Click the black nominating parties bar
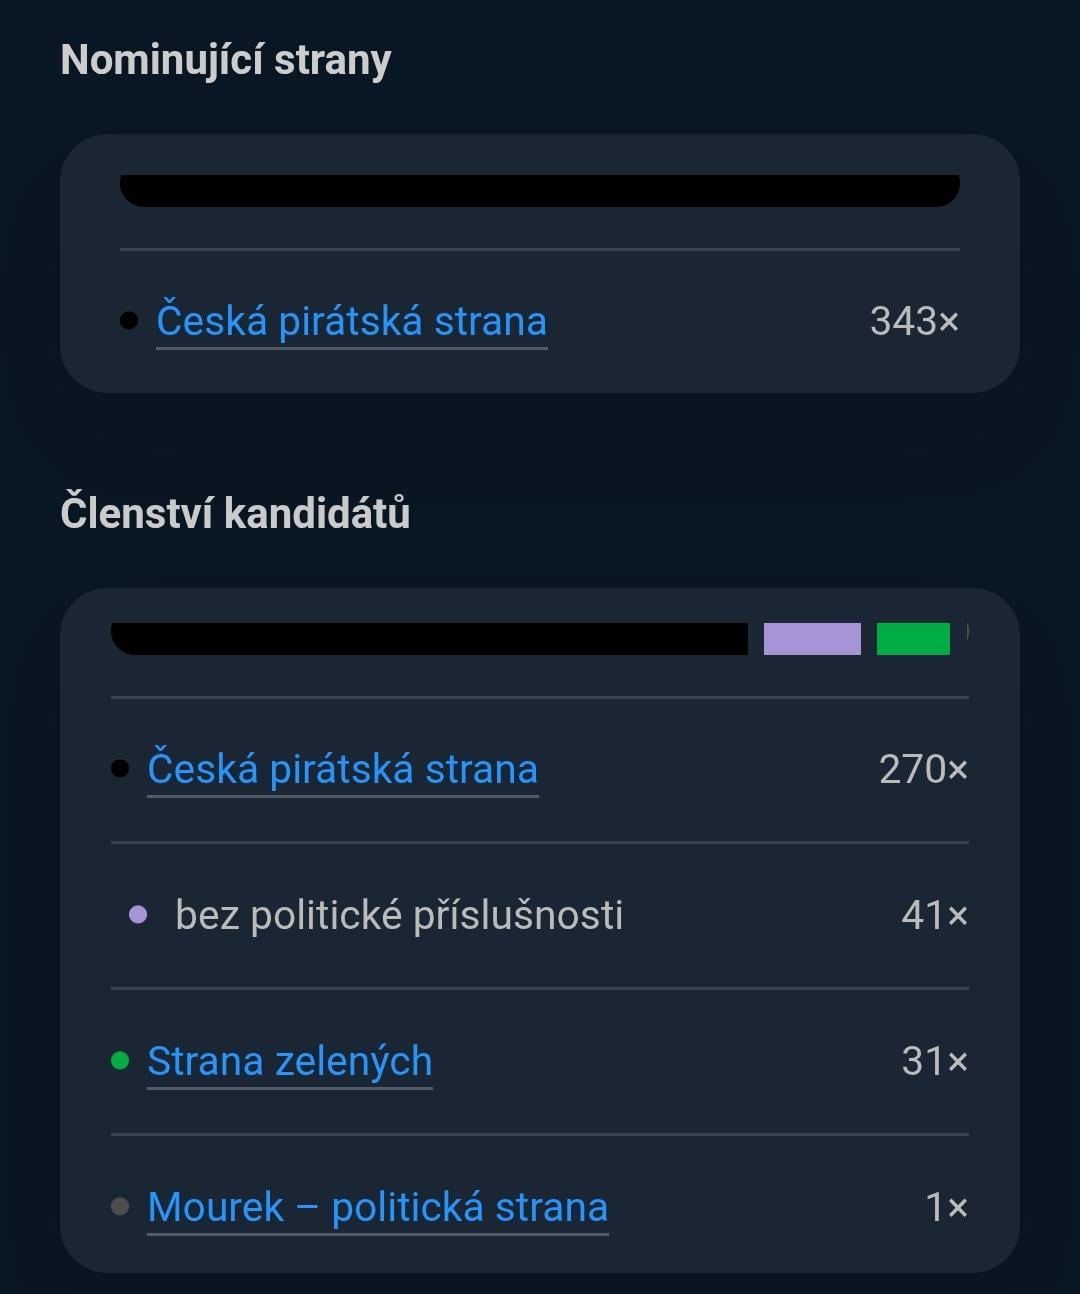The height and width of the screenshot is (1294, 1080). 540,191
